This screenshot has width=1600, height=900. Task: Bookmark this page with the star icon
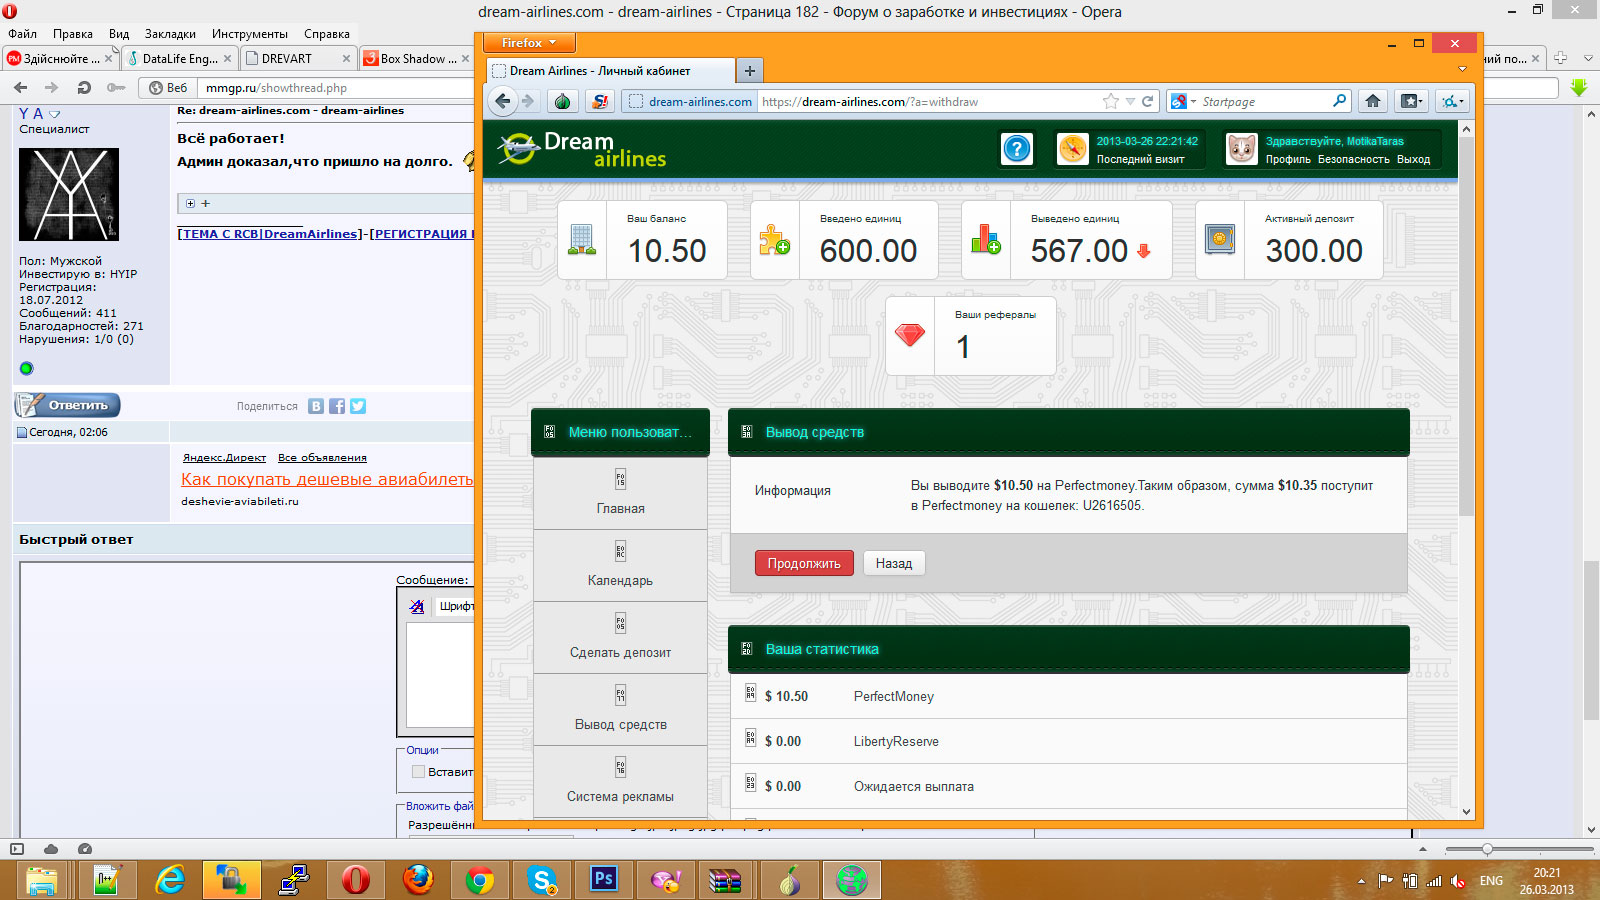(1110, 101)
